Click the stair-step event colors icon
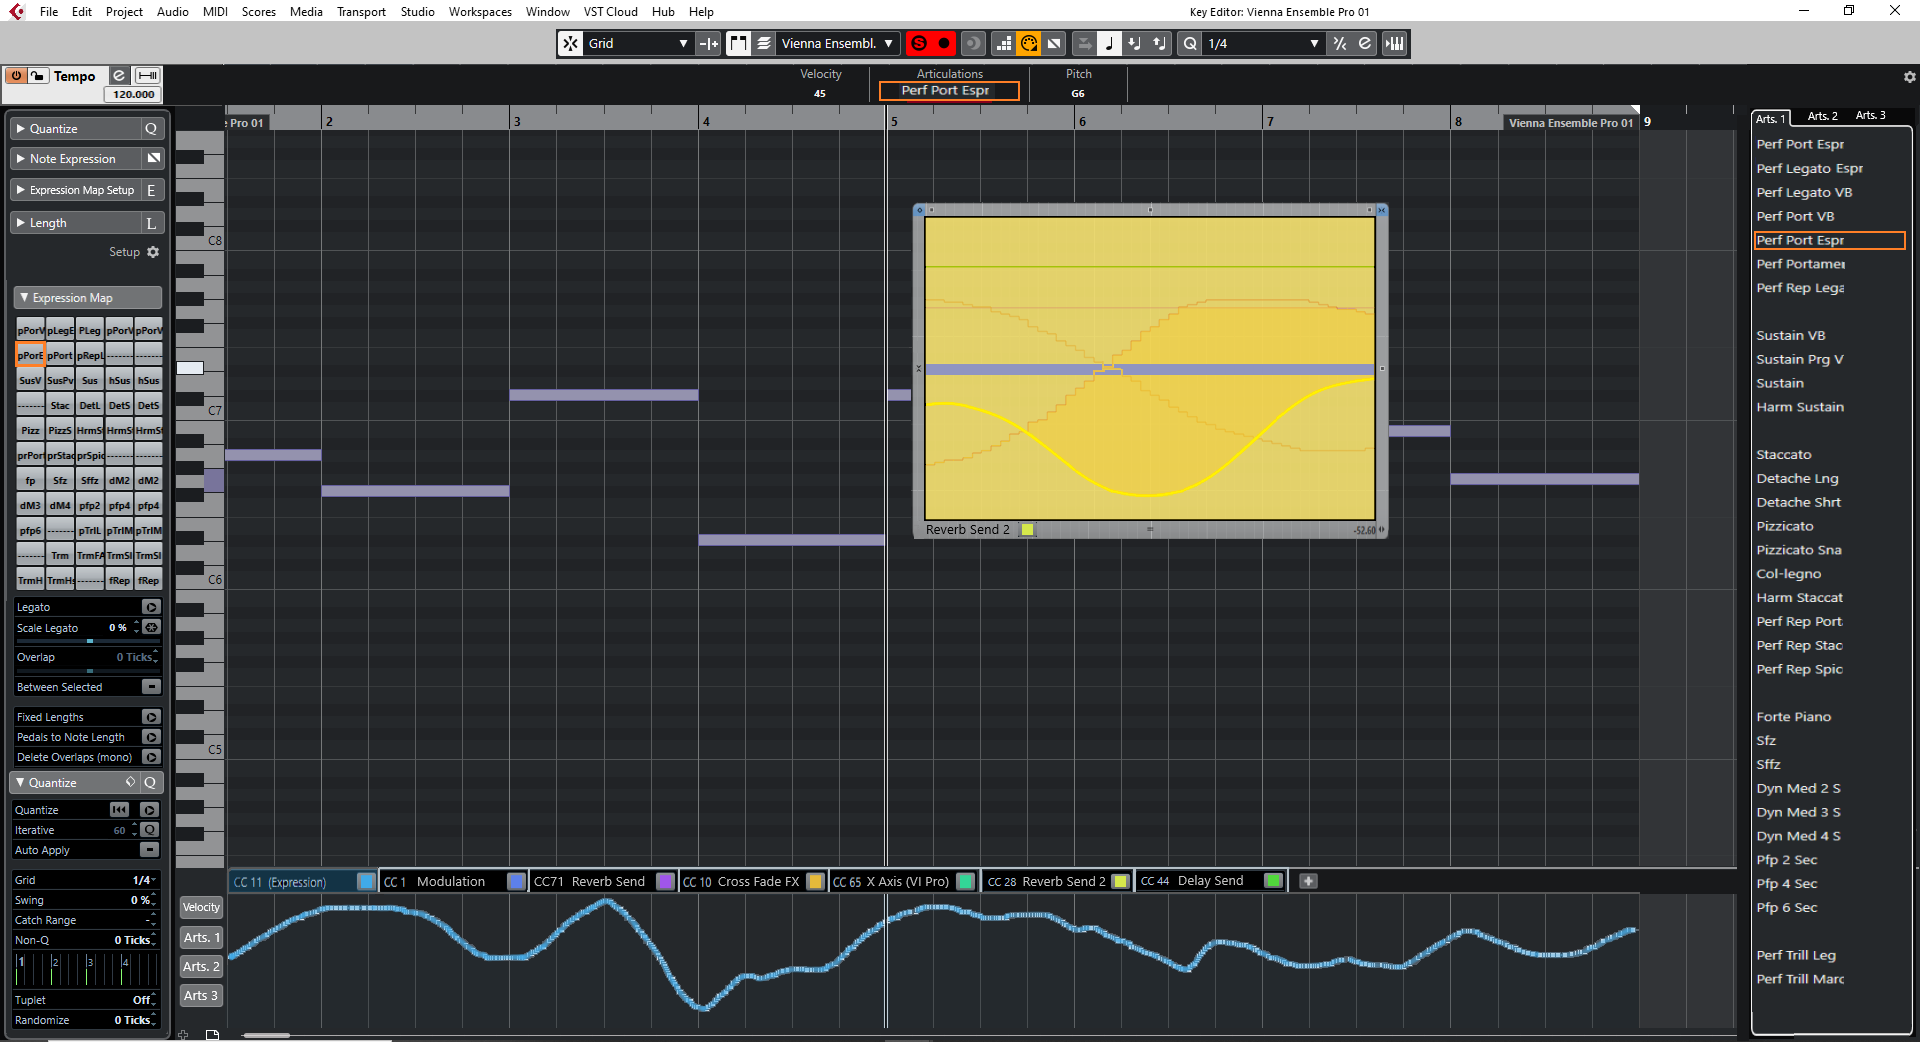Image resolution: width=1920 pixels, height=1042 pixels. coord(1003,43)
